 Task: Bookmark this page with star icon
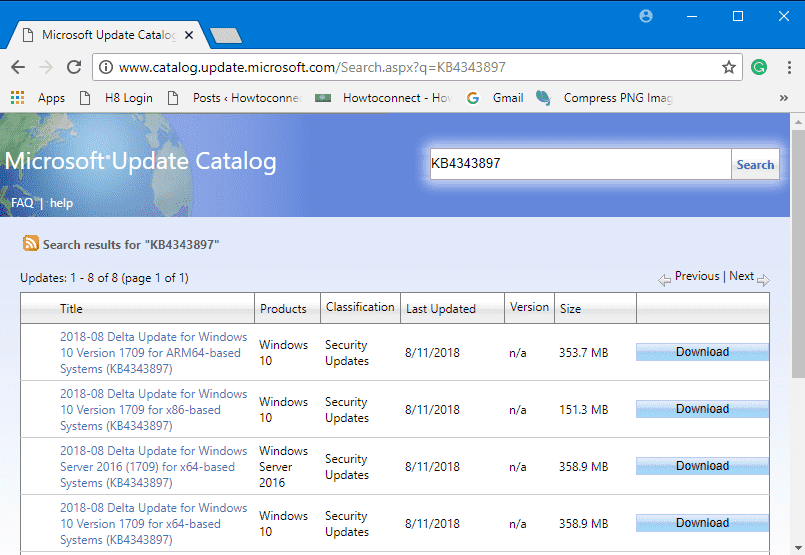[729, 67]
